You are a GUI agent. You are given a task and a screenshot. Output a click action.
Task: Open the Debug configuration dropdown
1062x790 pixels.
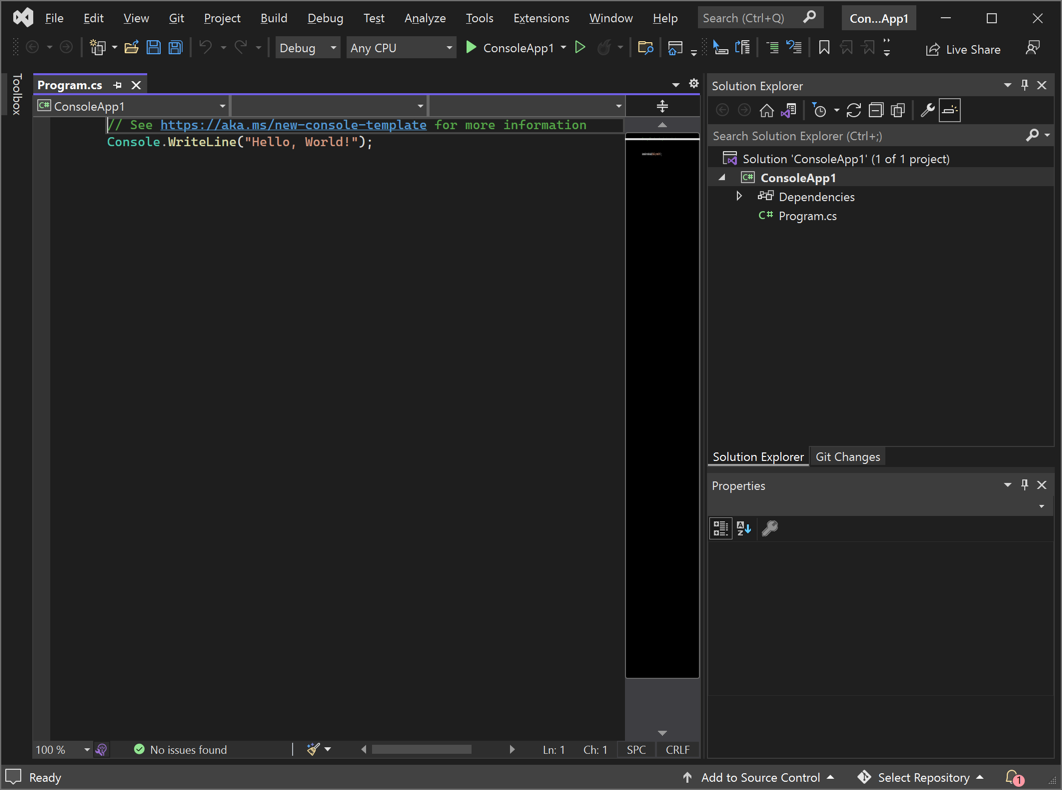(307, 47)
